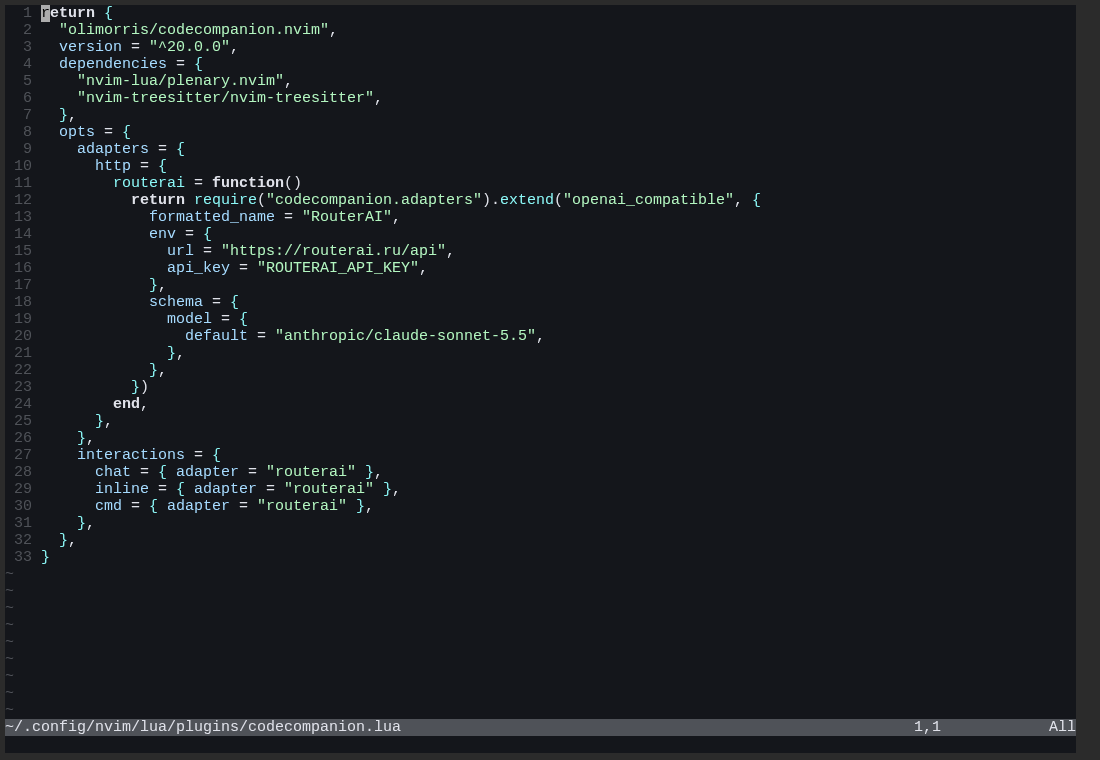
Task: Click the "url" key on line 15
Action: click(x=180, y=251)
